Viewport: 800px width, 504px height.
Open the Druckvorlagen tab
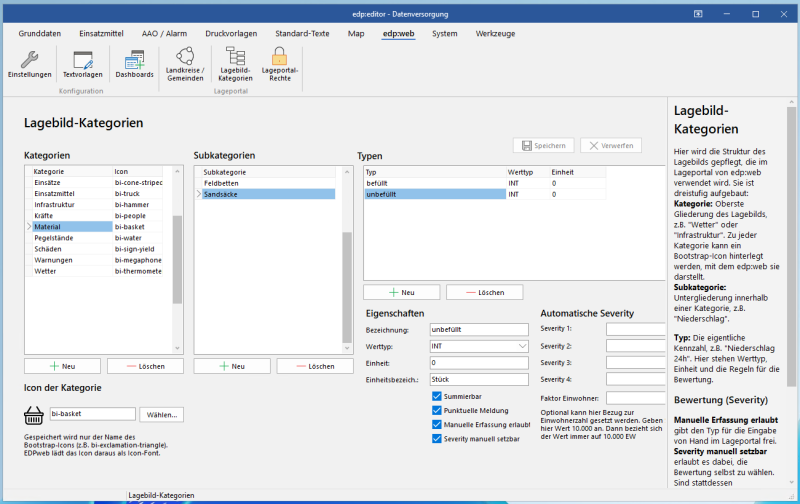231,34
